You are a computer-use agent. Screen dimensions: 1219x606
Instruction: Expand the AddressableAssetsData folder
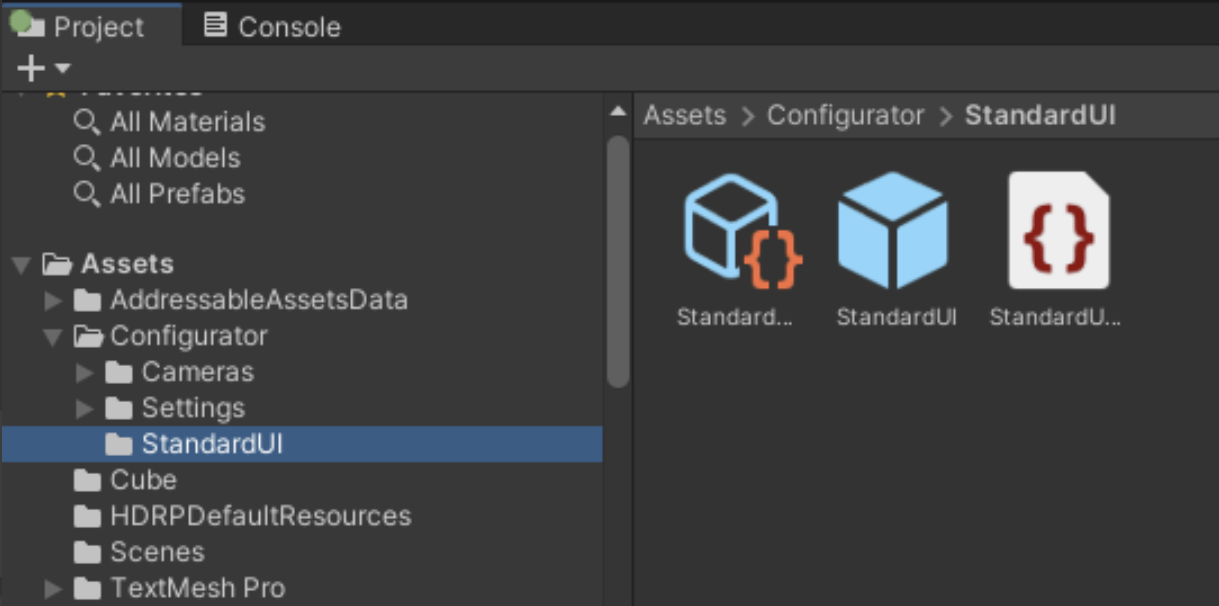(x=54, y=300)
